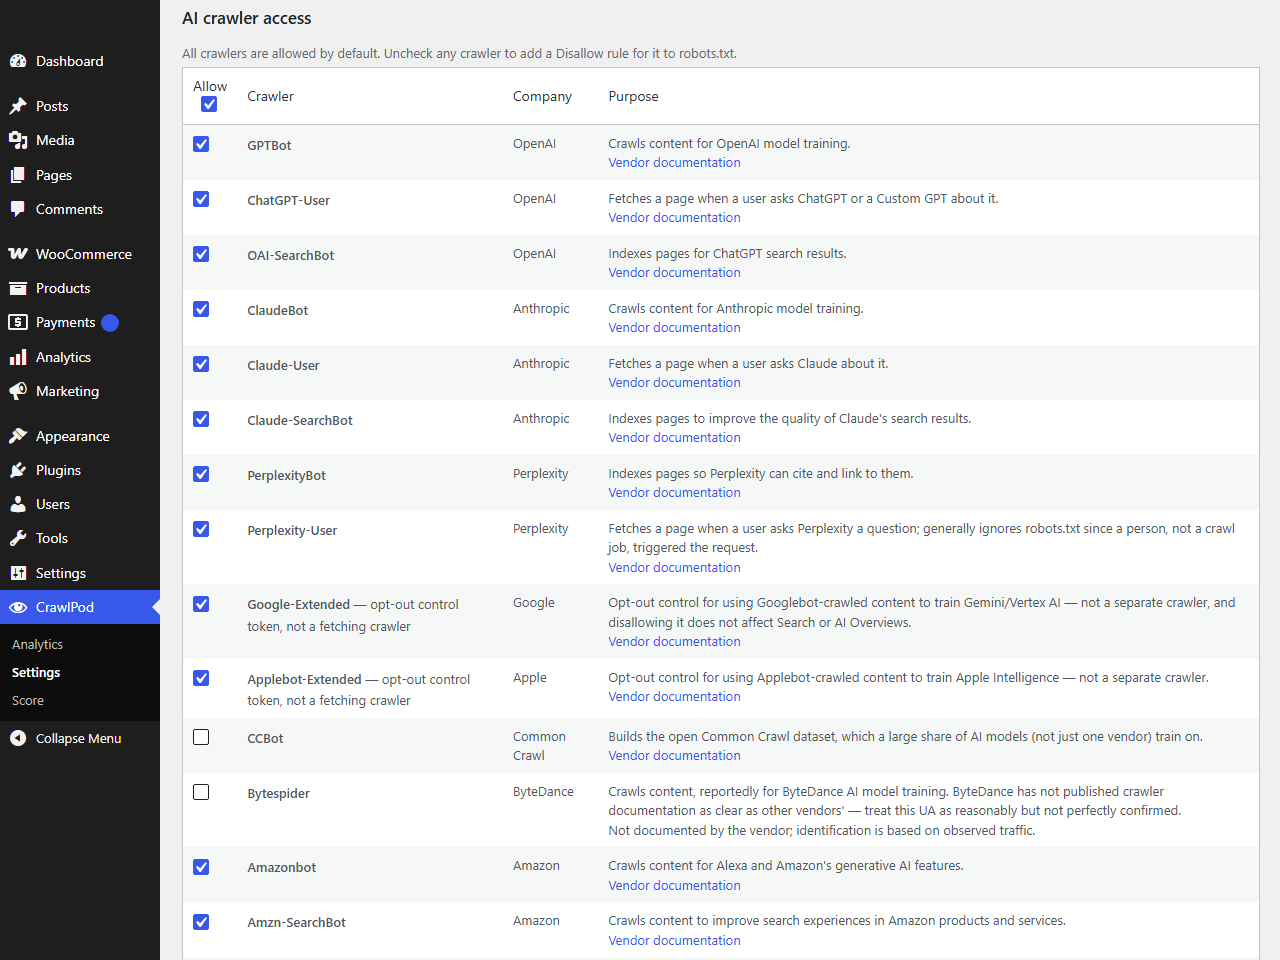Screen dimensions: 1280x960
Task: Open the WooCommerce menu
Action: pos(80,254)
